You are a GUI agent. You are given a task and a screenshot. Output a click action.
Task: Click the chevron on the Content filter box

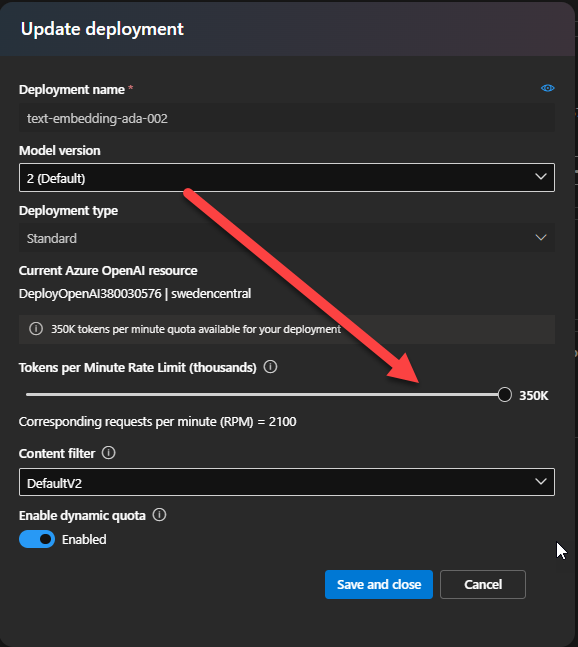coord(540,482)
